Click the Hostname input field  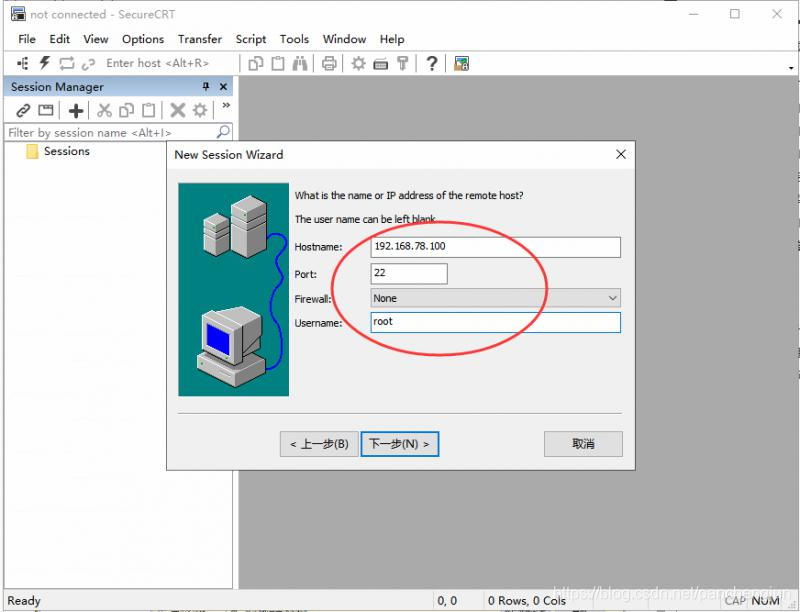click(495, 247)
